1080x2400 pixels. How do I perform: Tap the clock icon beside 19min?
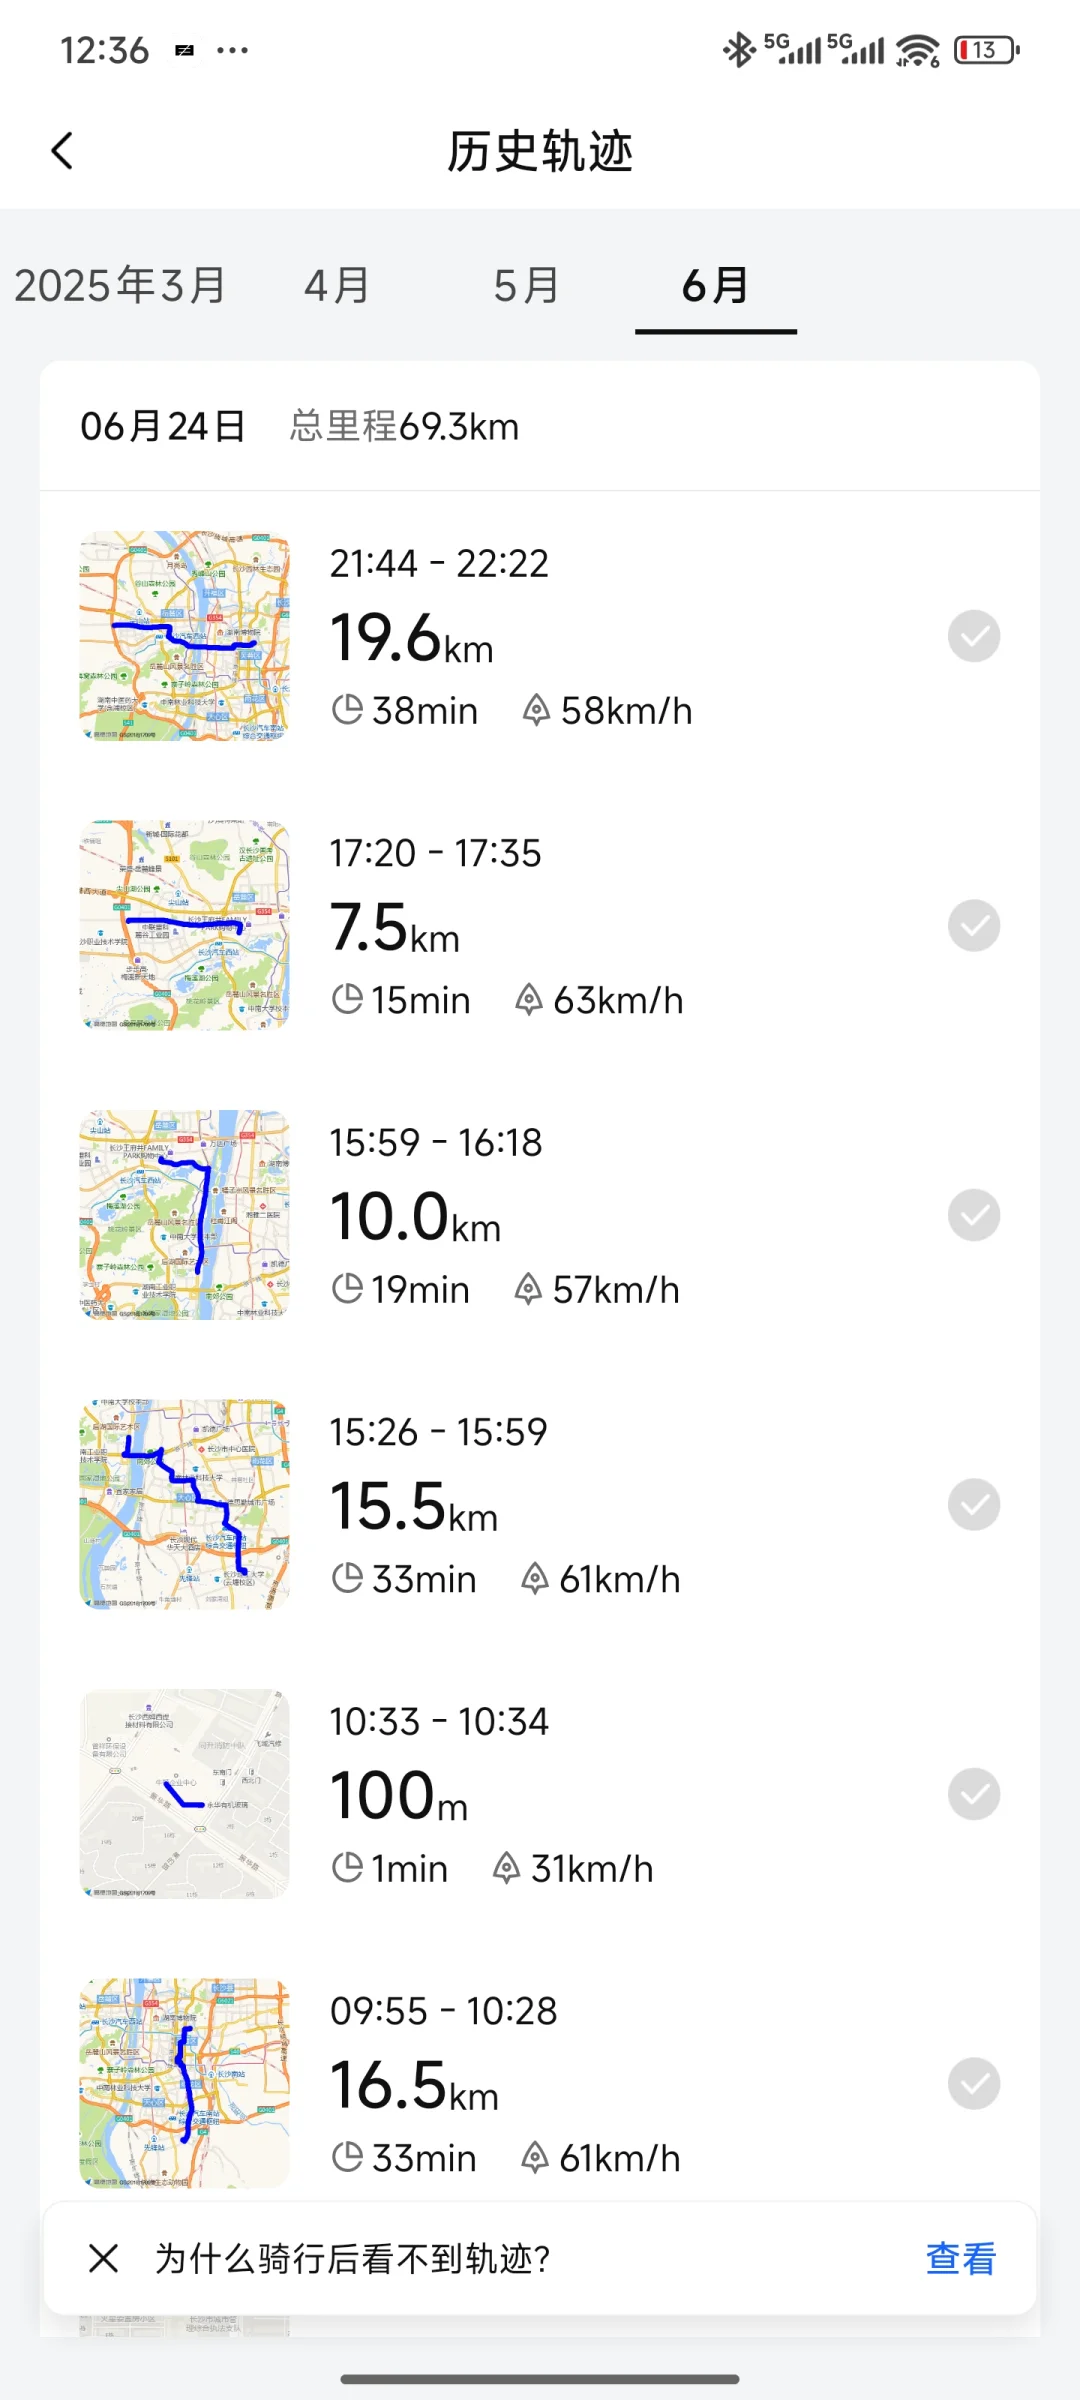[347, 1289]
